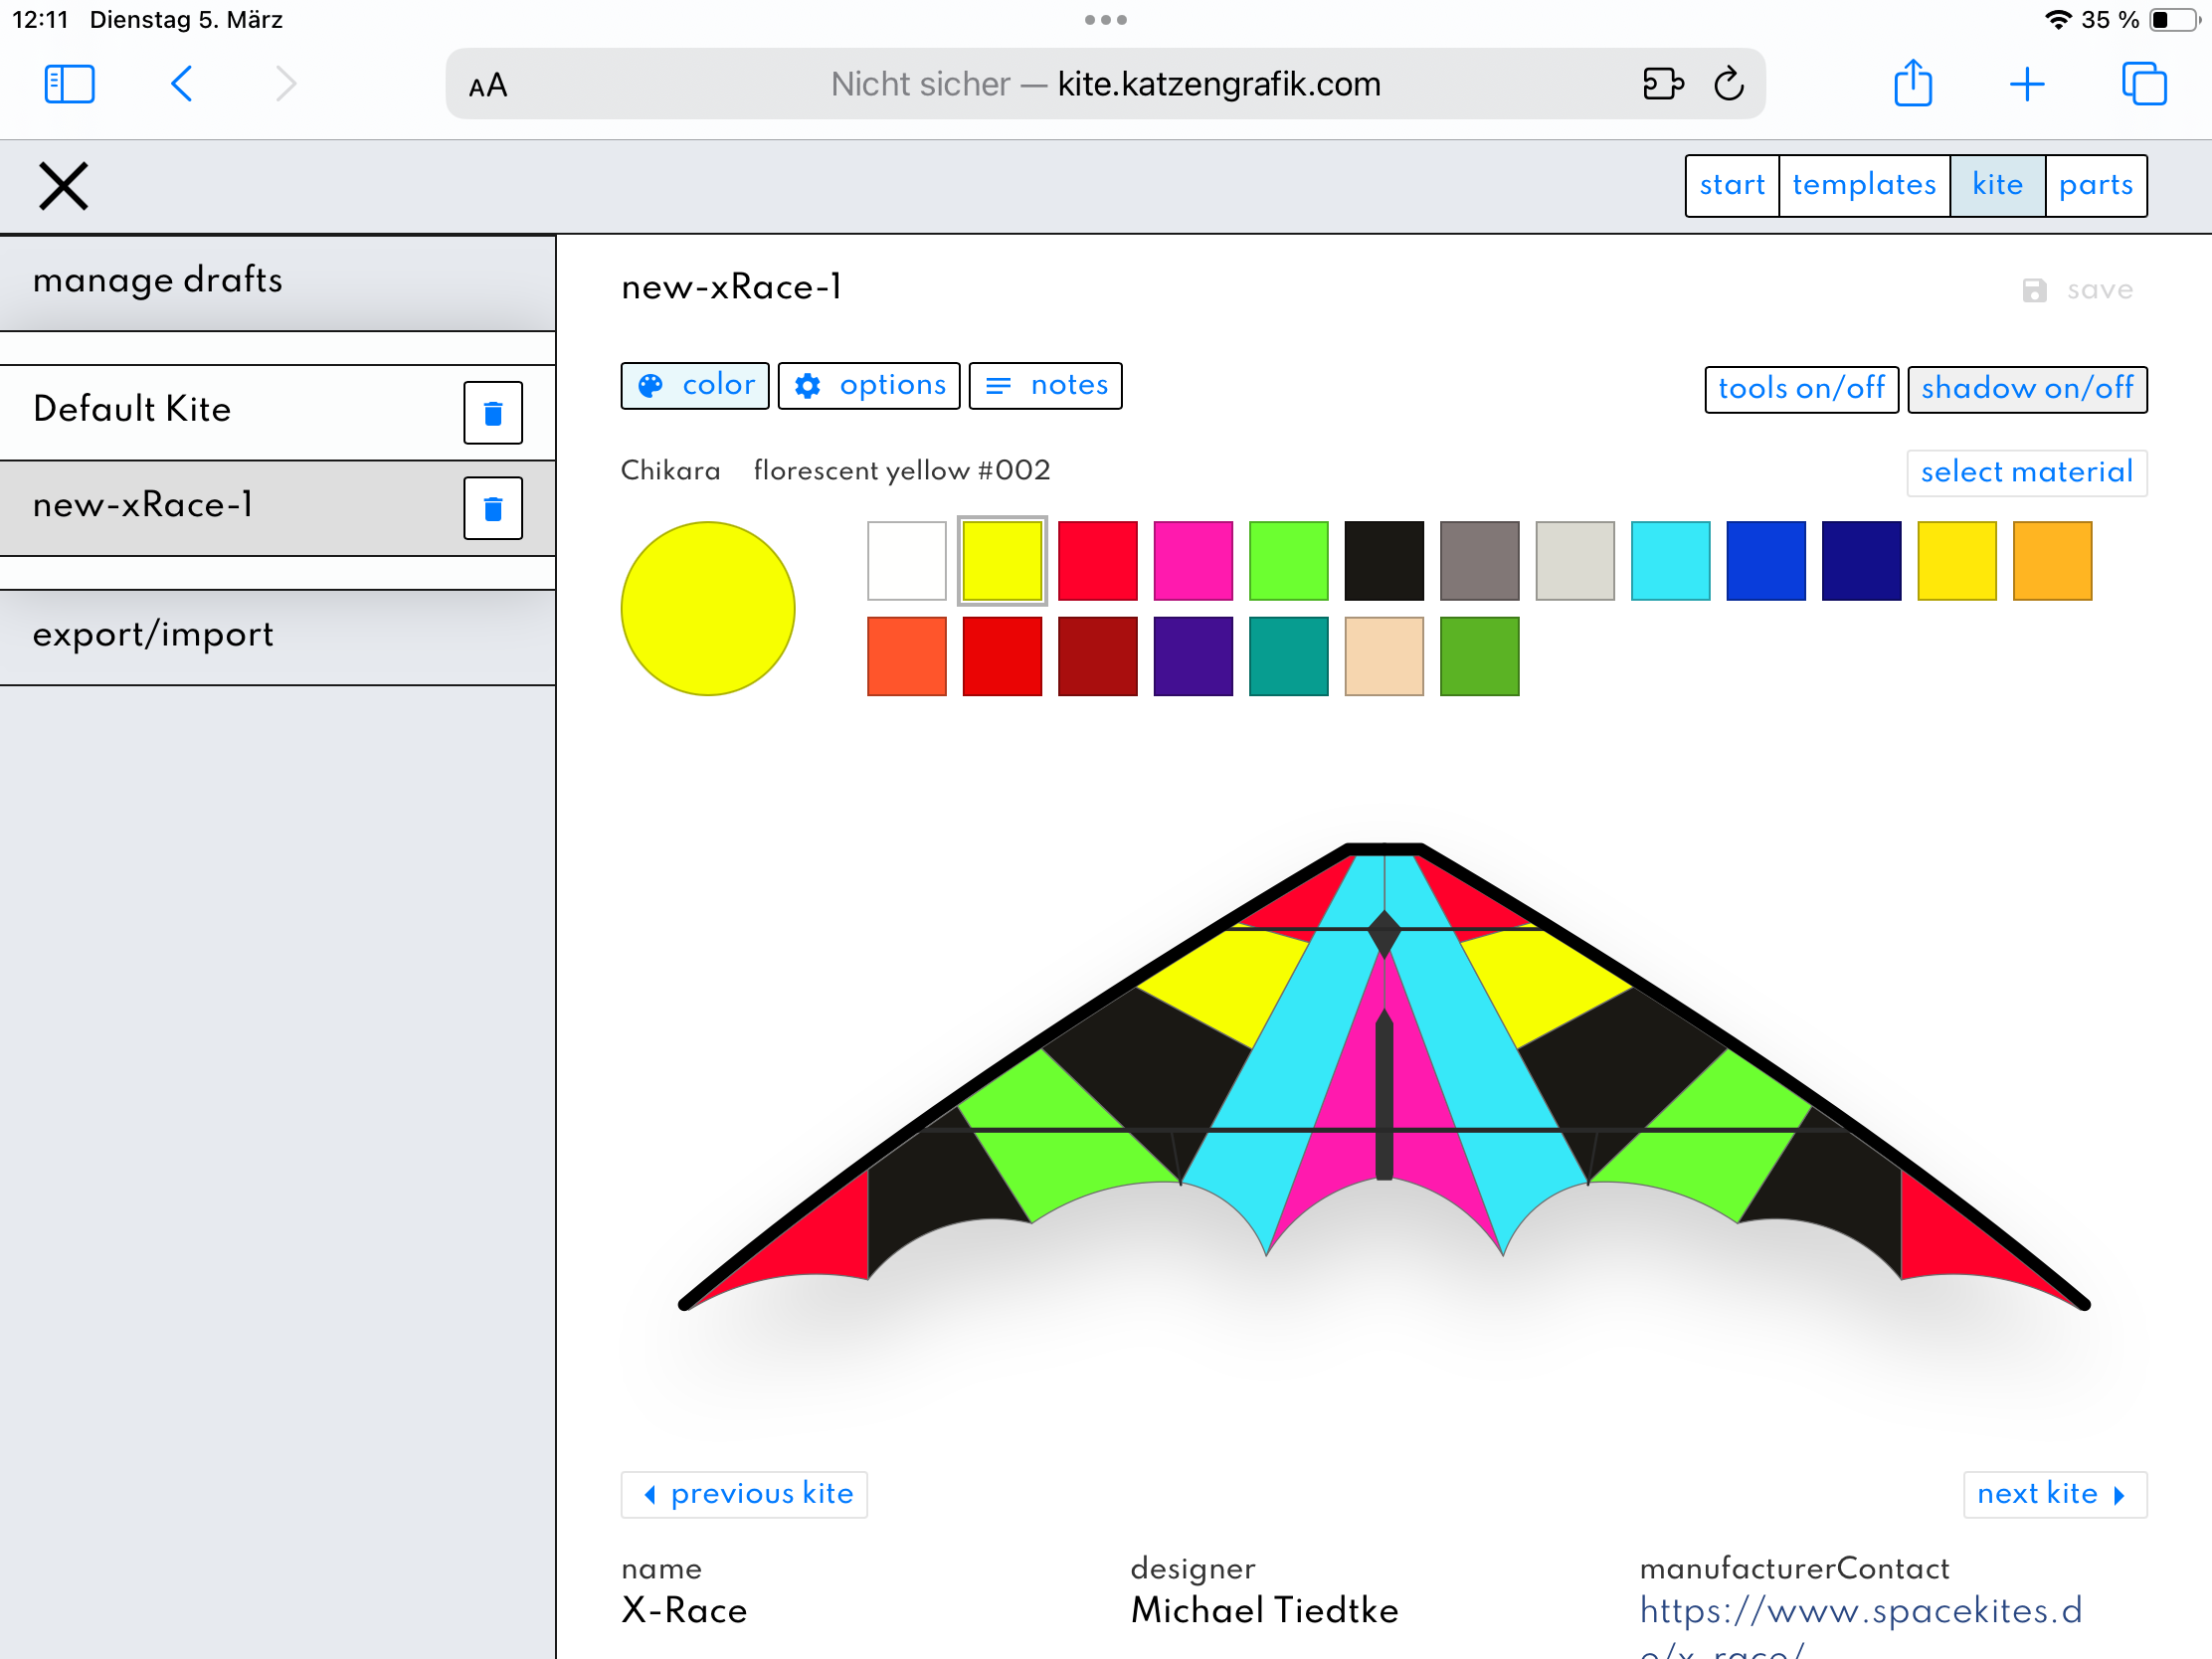The image size is (2212, 1659).
Task: Pick the cyan color swatch
Action: point(1670,561)
